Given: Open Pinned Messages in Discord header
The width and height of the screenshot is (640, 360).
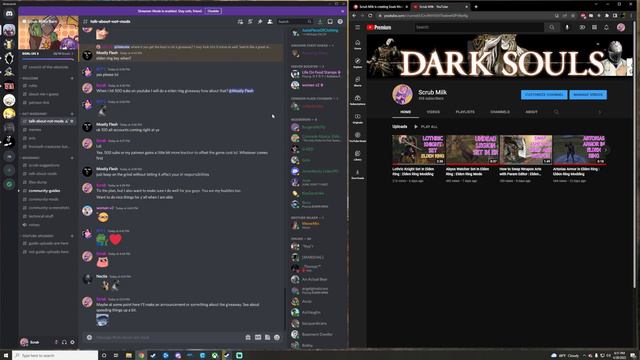Looking at the screenshot, I should pyautogui.click(x=260, y=22).
